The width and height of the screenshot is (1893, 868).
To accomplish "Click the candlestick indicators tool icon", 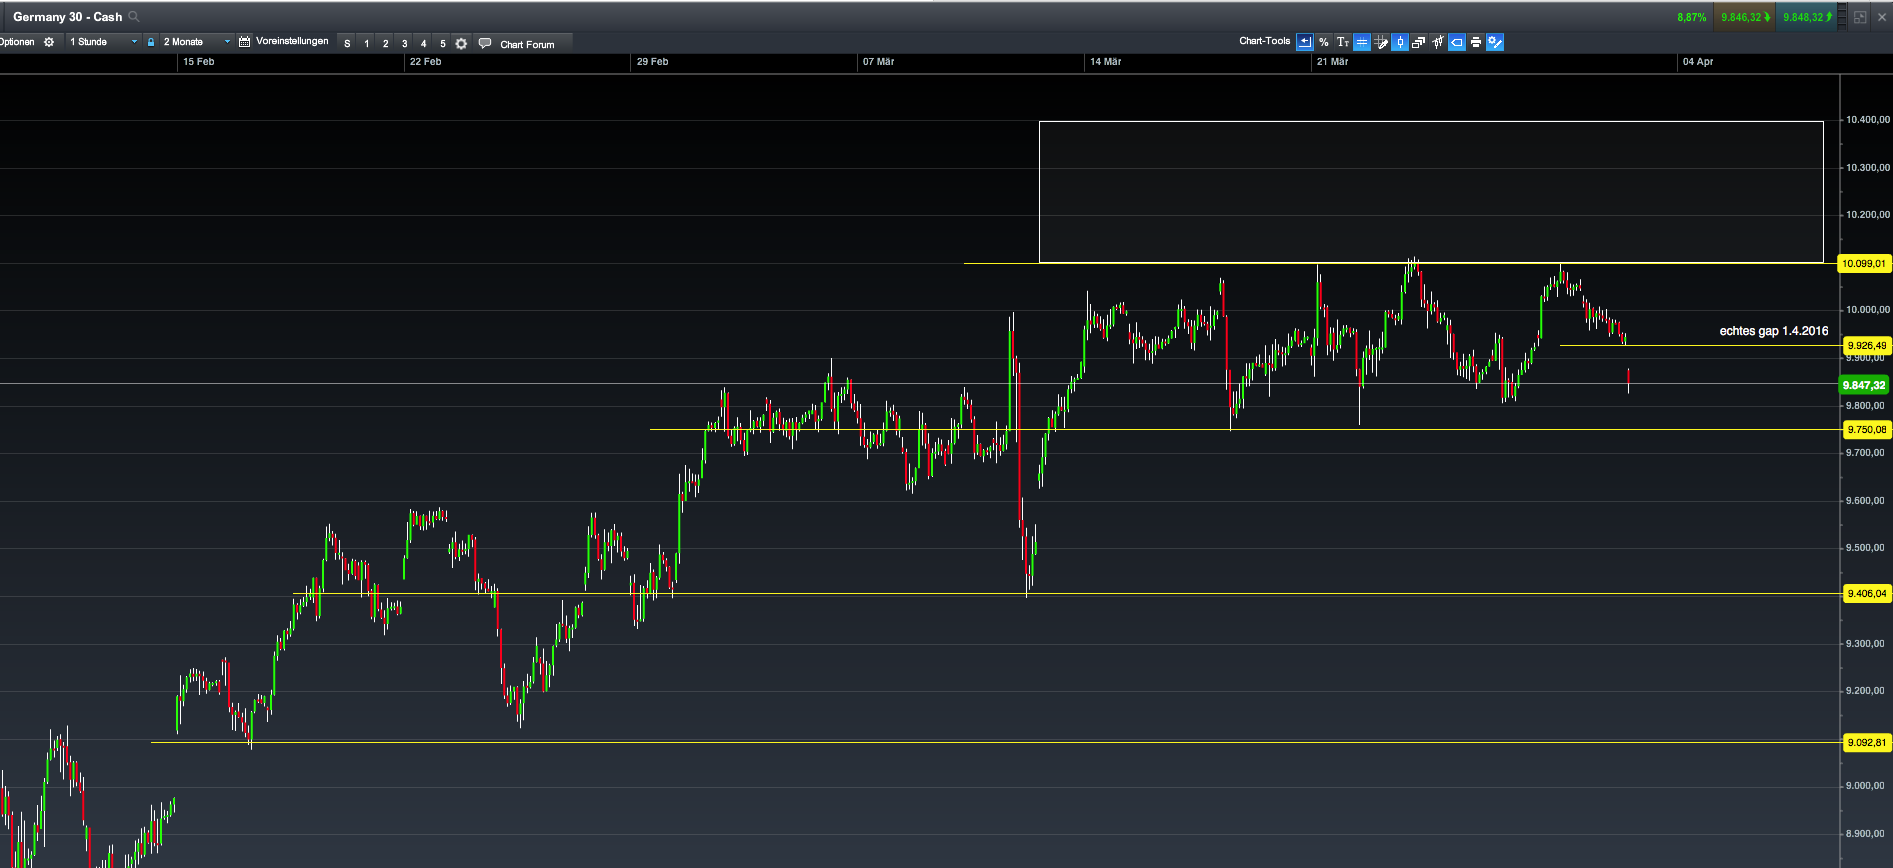I will 1438,42.
